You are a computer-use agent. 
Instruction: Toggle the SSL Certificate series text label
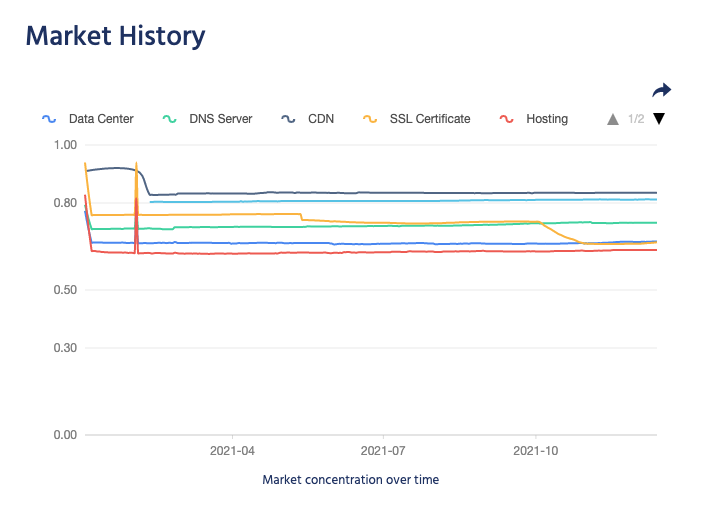coord(429,119)
